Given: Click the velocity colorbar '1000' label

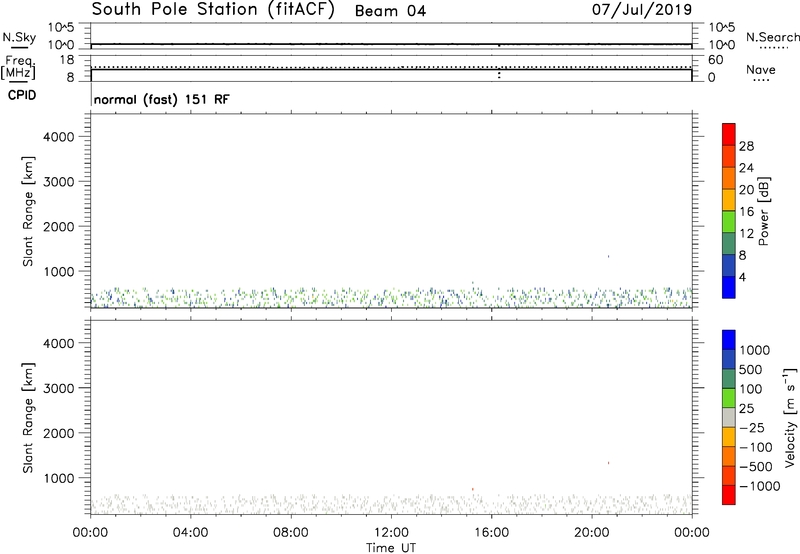Looking at the screenshot, I should [755, 350].
